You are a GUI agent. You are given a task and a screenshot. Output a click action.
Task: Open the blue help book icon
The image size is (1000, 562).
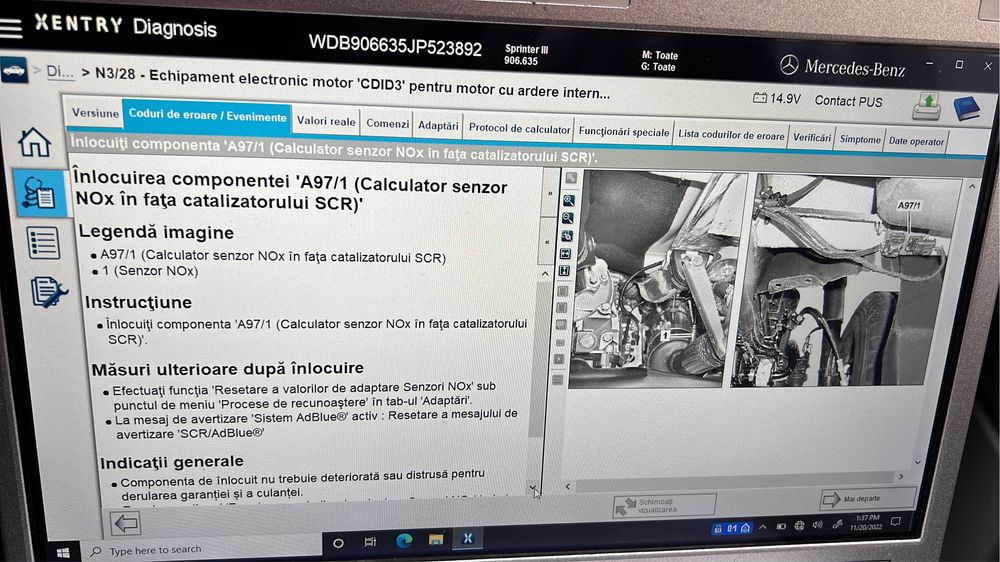[x=966, y=108]
